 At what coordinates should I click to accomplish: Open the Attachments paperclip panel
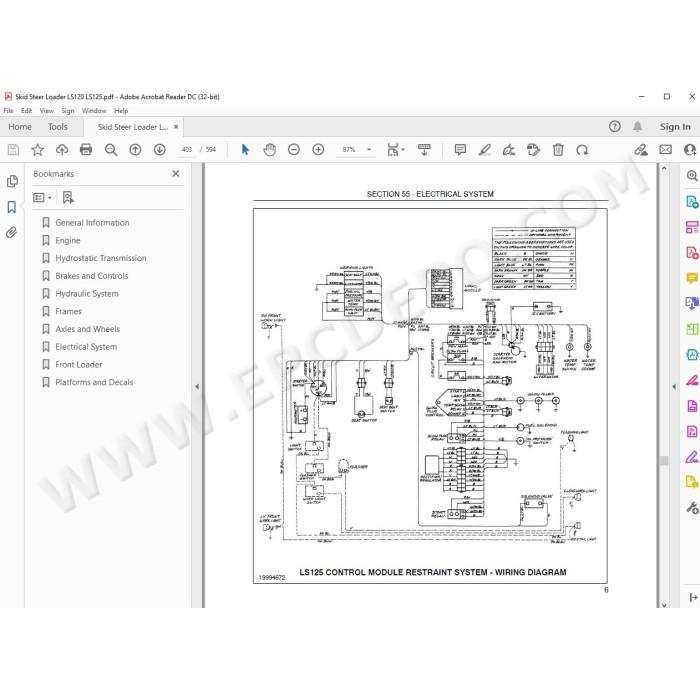pyautogui.click(x=12, y=232)
